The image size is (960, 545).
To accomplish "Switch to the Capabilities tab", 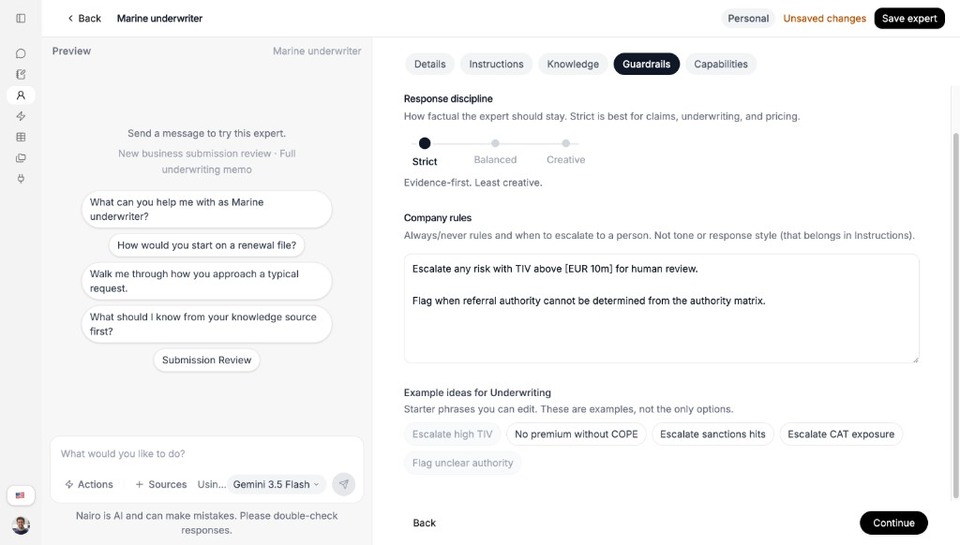I will point(721,64).
